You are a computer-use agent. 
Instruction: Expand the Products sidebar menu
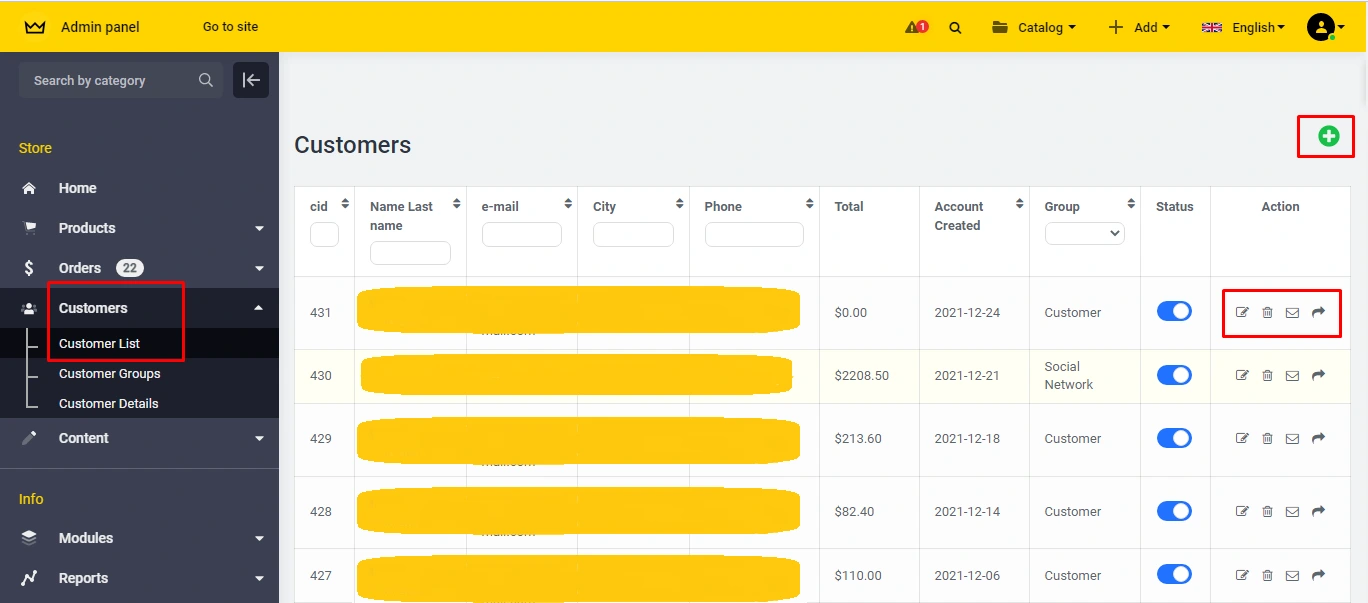pos(87,227)
